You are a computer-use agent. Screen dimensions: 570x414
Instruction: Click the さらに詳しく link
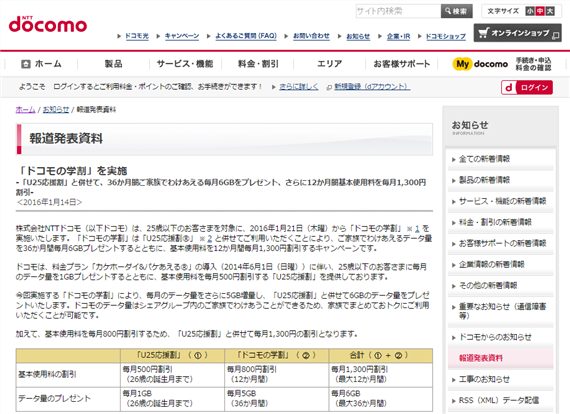[x=298, y=87]
